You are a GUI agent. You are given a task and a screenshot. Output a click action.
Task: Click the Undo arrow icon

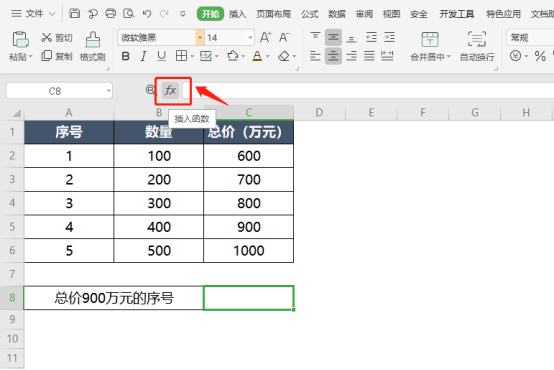point(147,14)
